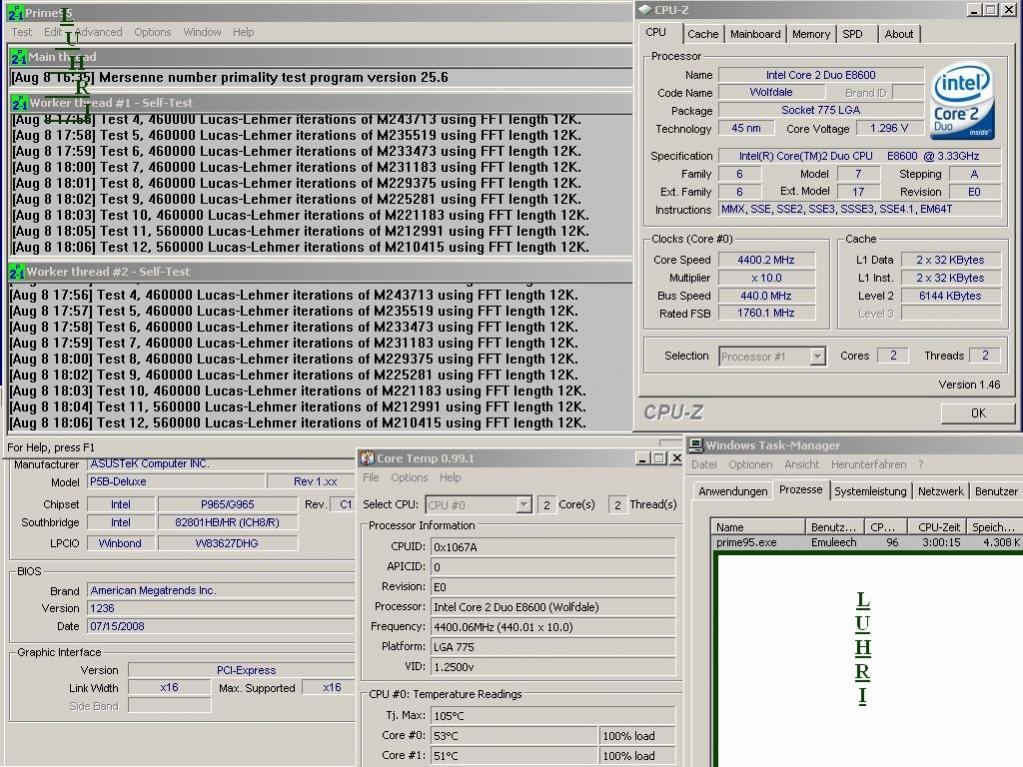Open the Ansicht menu in Task-Manager
1023x767 pixels.
[802, 464]
